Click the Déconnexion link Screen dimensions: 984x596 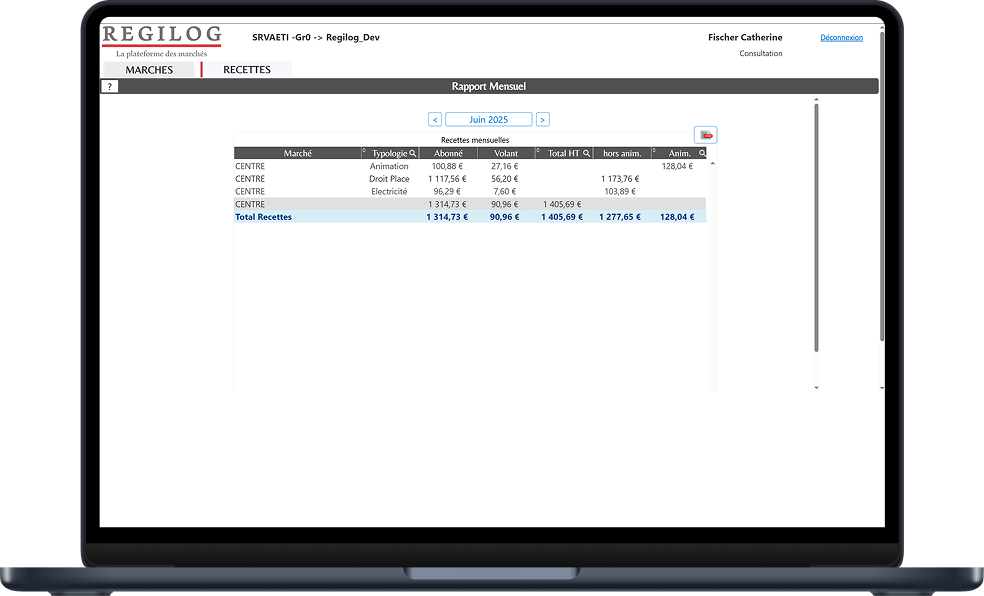841,38
